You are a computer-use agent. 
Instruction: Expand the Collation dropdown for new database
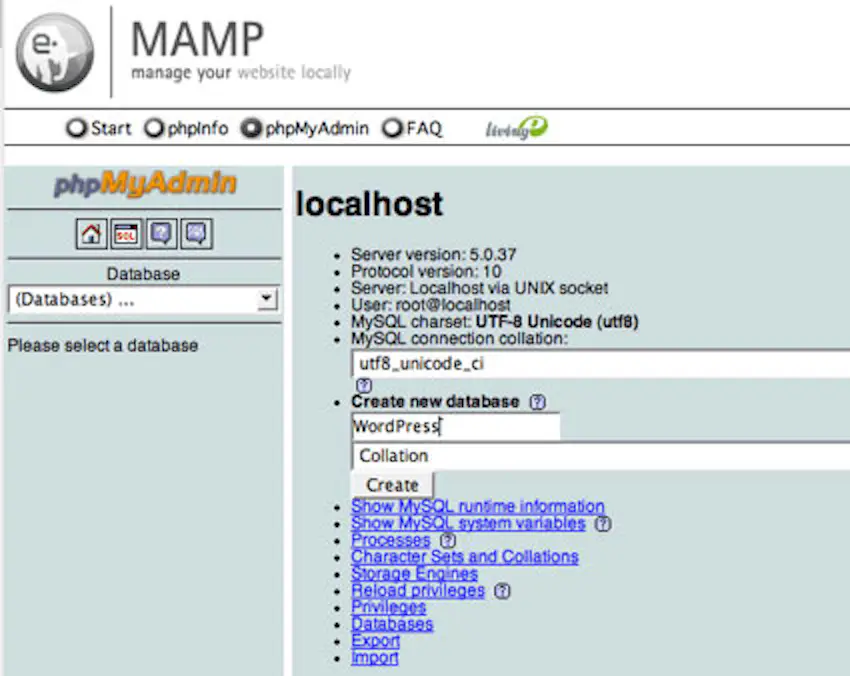600,456
